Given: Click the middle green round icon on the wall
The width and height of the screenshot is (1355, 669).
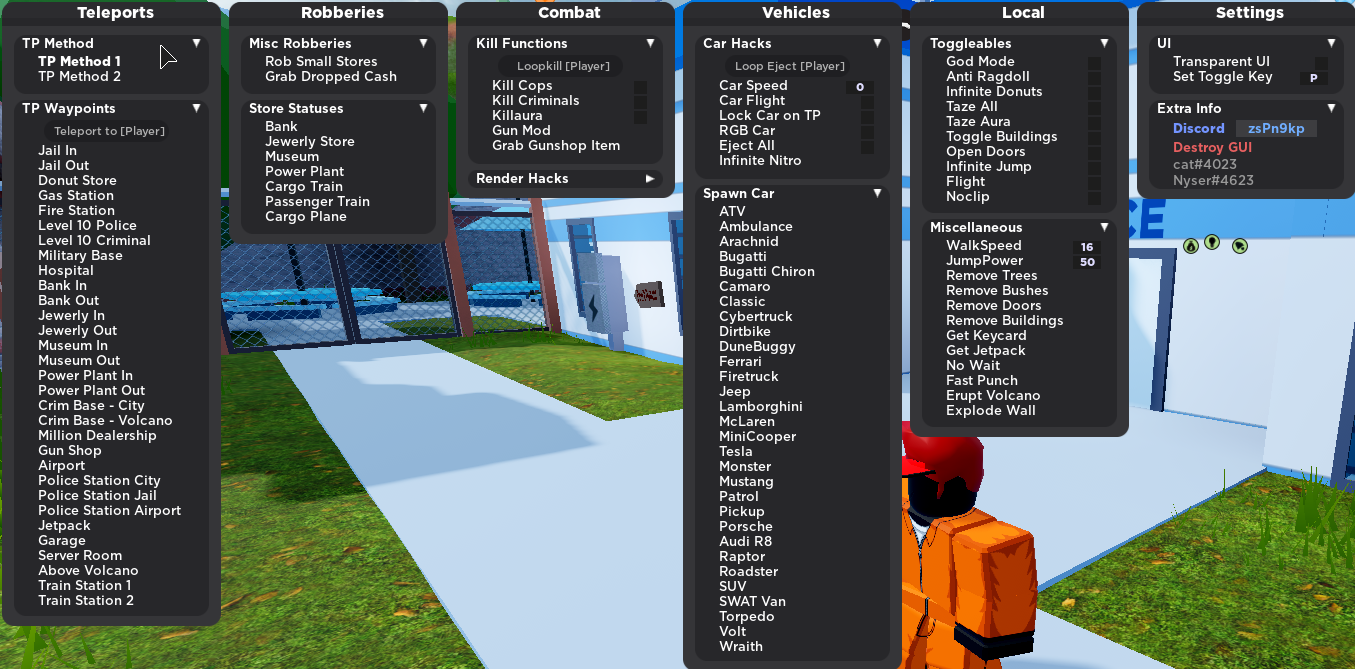Looking at the screenshot, I should [x=1212, y=242].
